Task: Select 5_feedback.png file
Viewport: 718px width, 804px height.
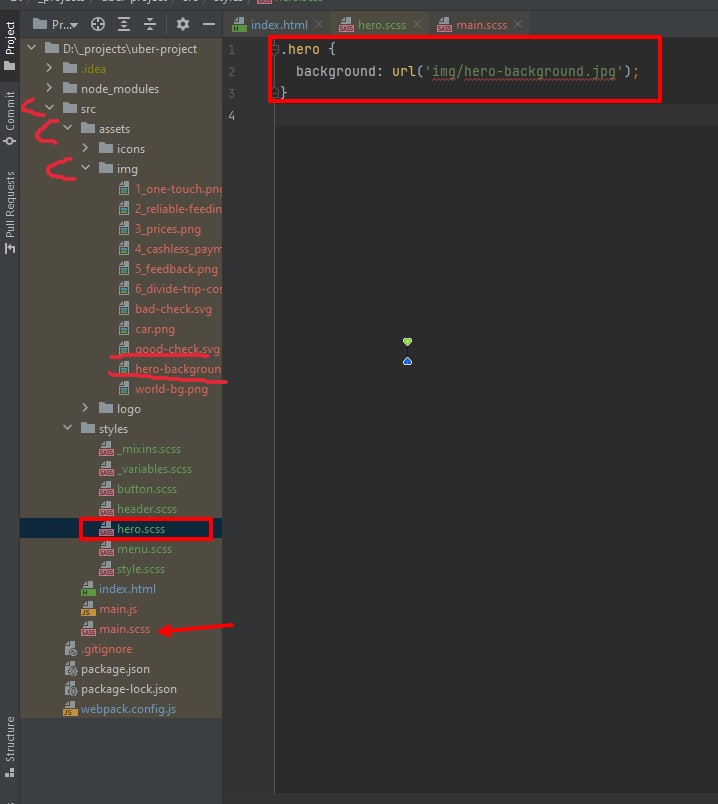Action: coord(168,269)
